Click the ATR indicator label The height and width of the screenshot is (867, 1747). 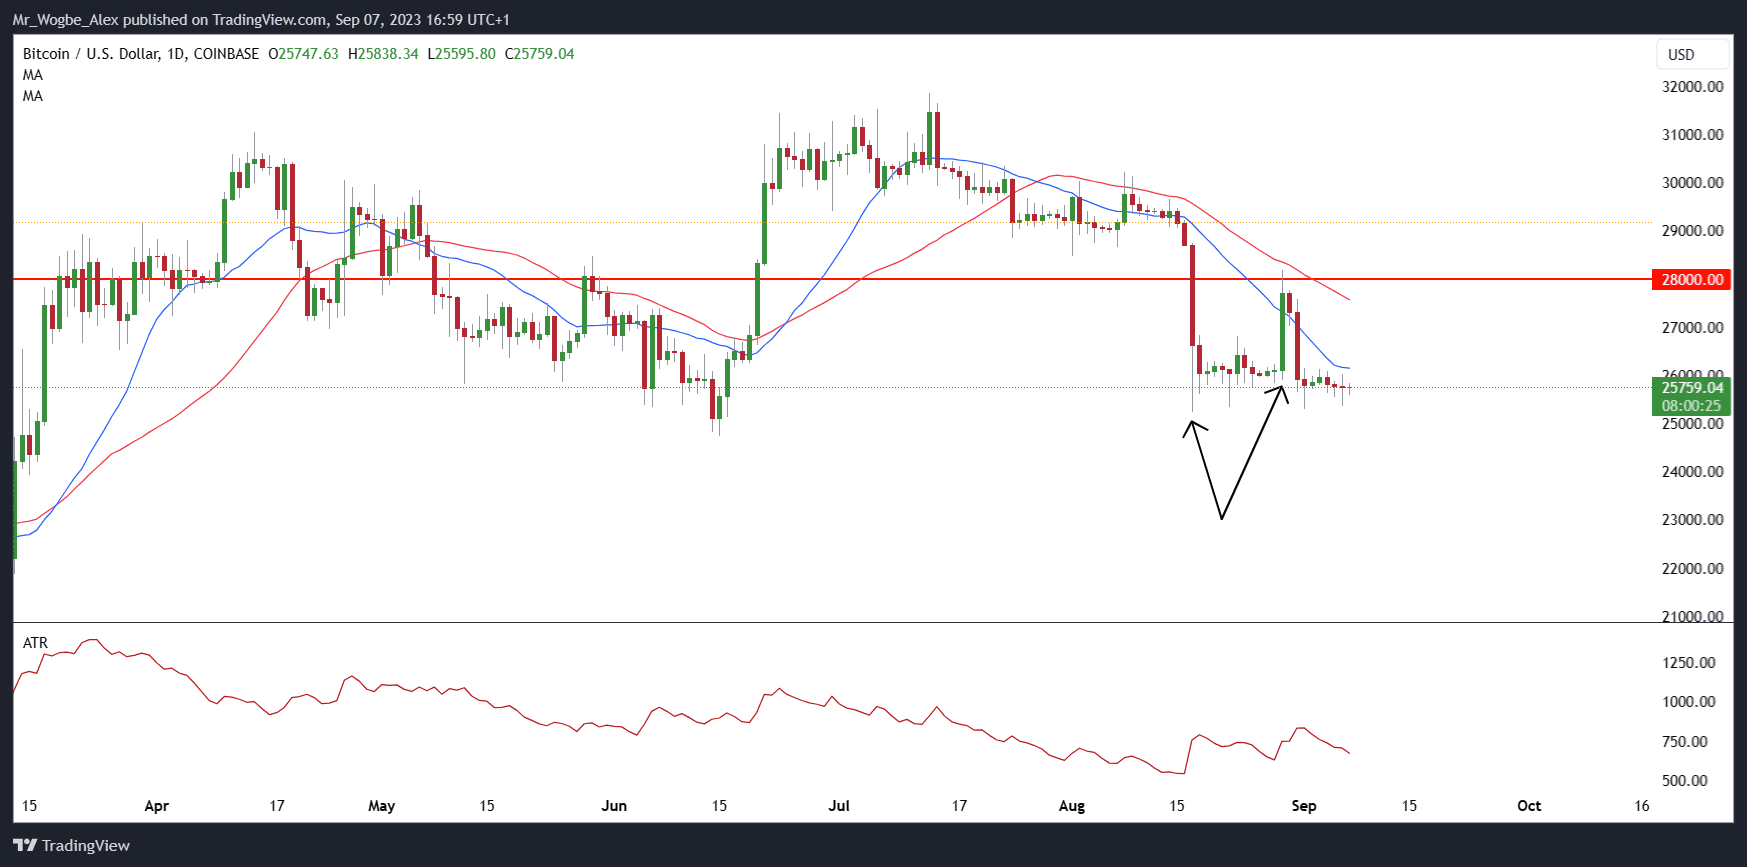point(35,643)
